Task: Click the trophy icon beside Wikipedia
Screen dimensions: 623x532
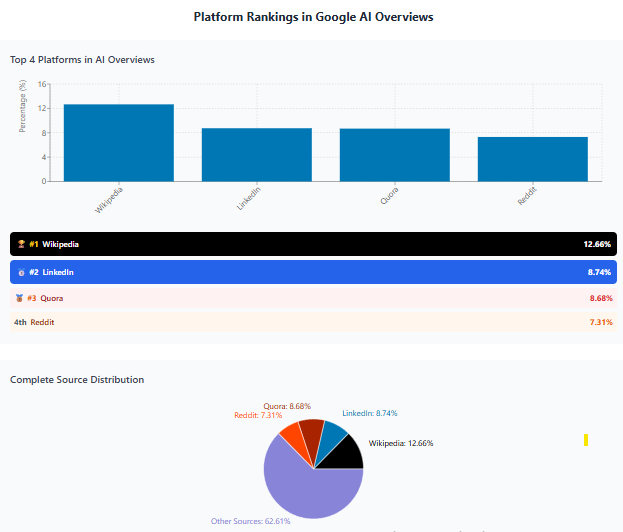Action: (21, 244)
